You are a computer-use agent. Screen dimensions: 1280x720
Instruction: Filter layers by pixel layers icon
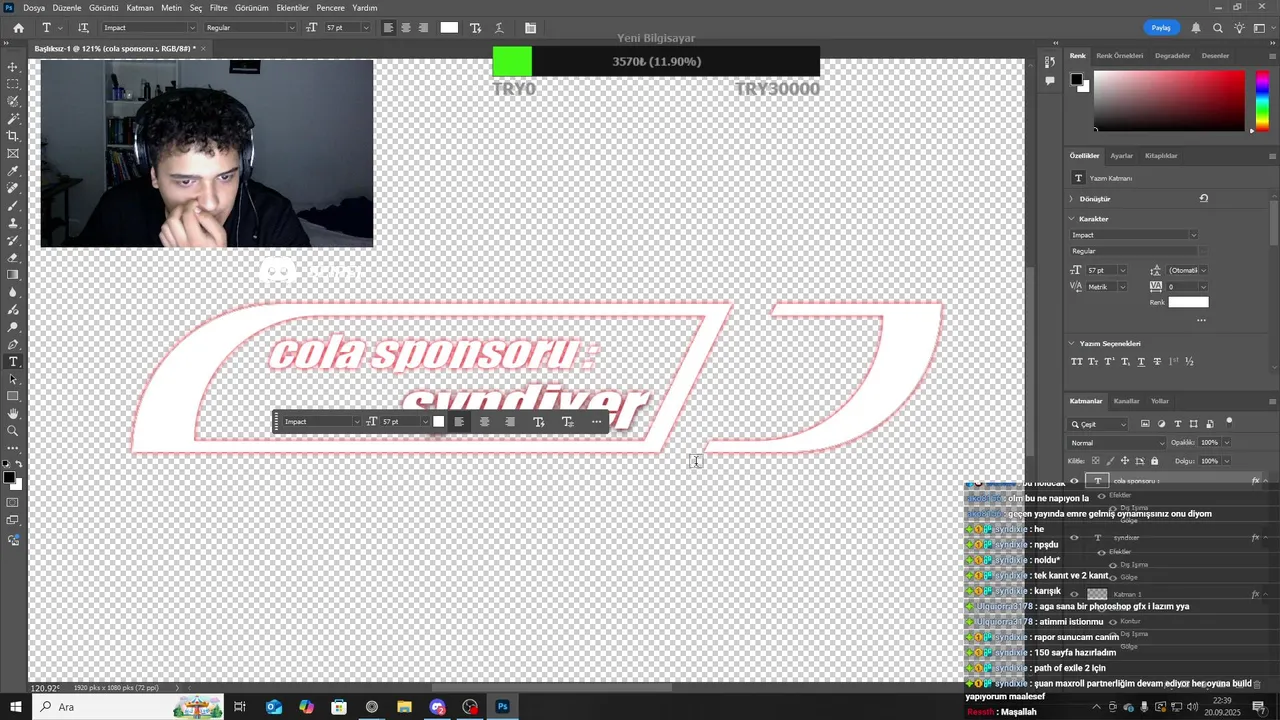1145,424
